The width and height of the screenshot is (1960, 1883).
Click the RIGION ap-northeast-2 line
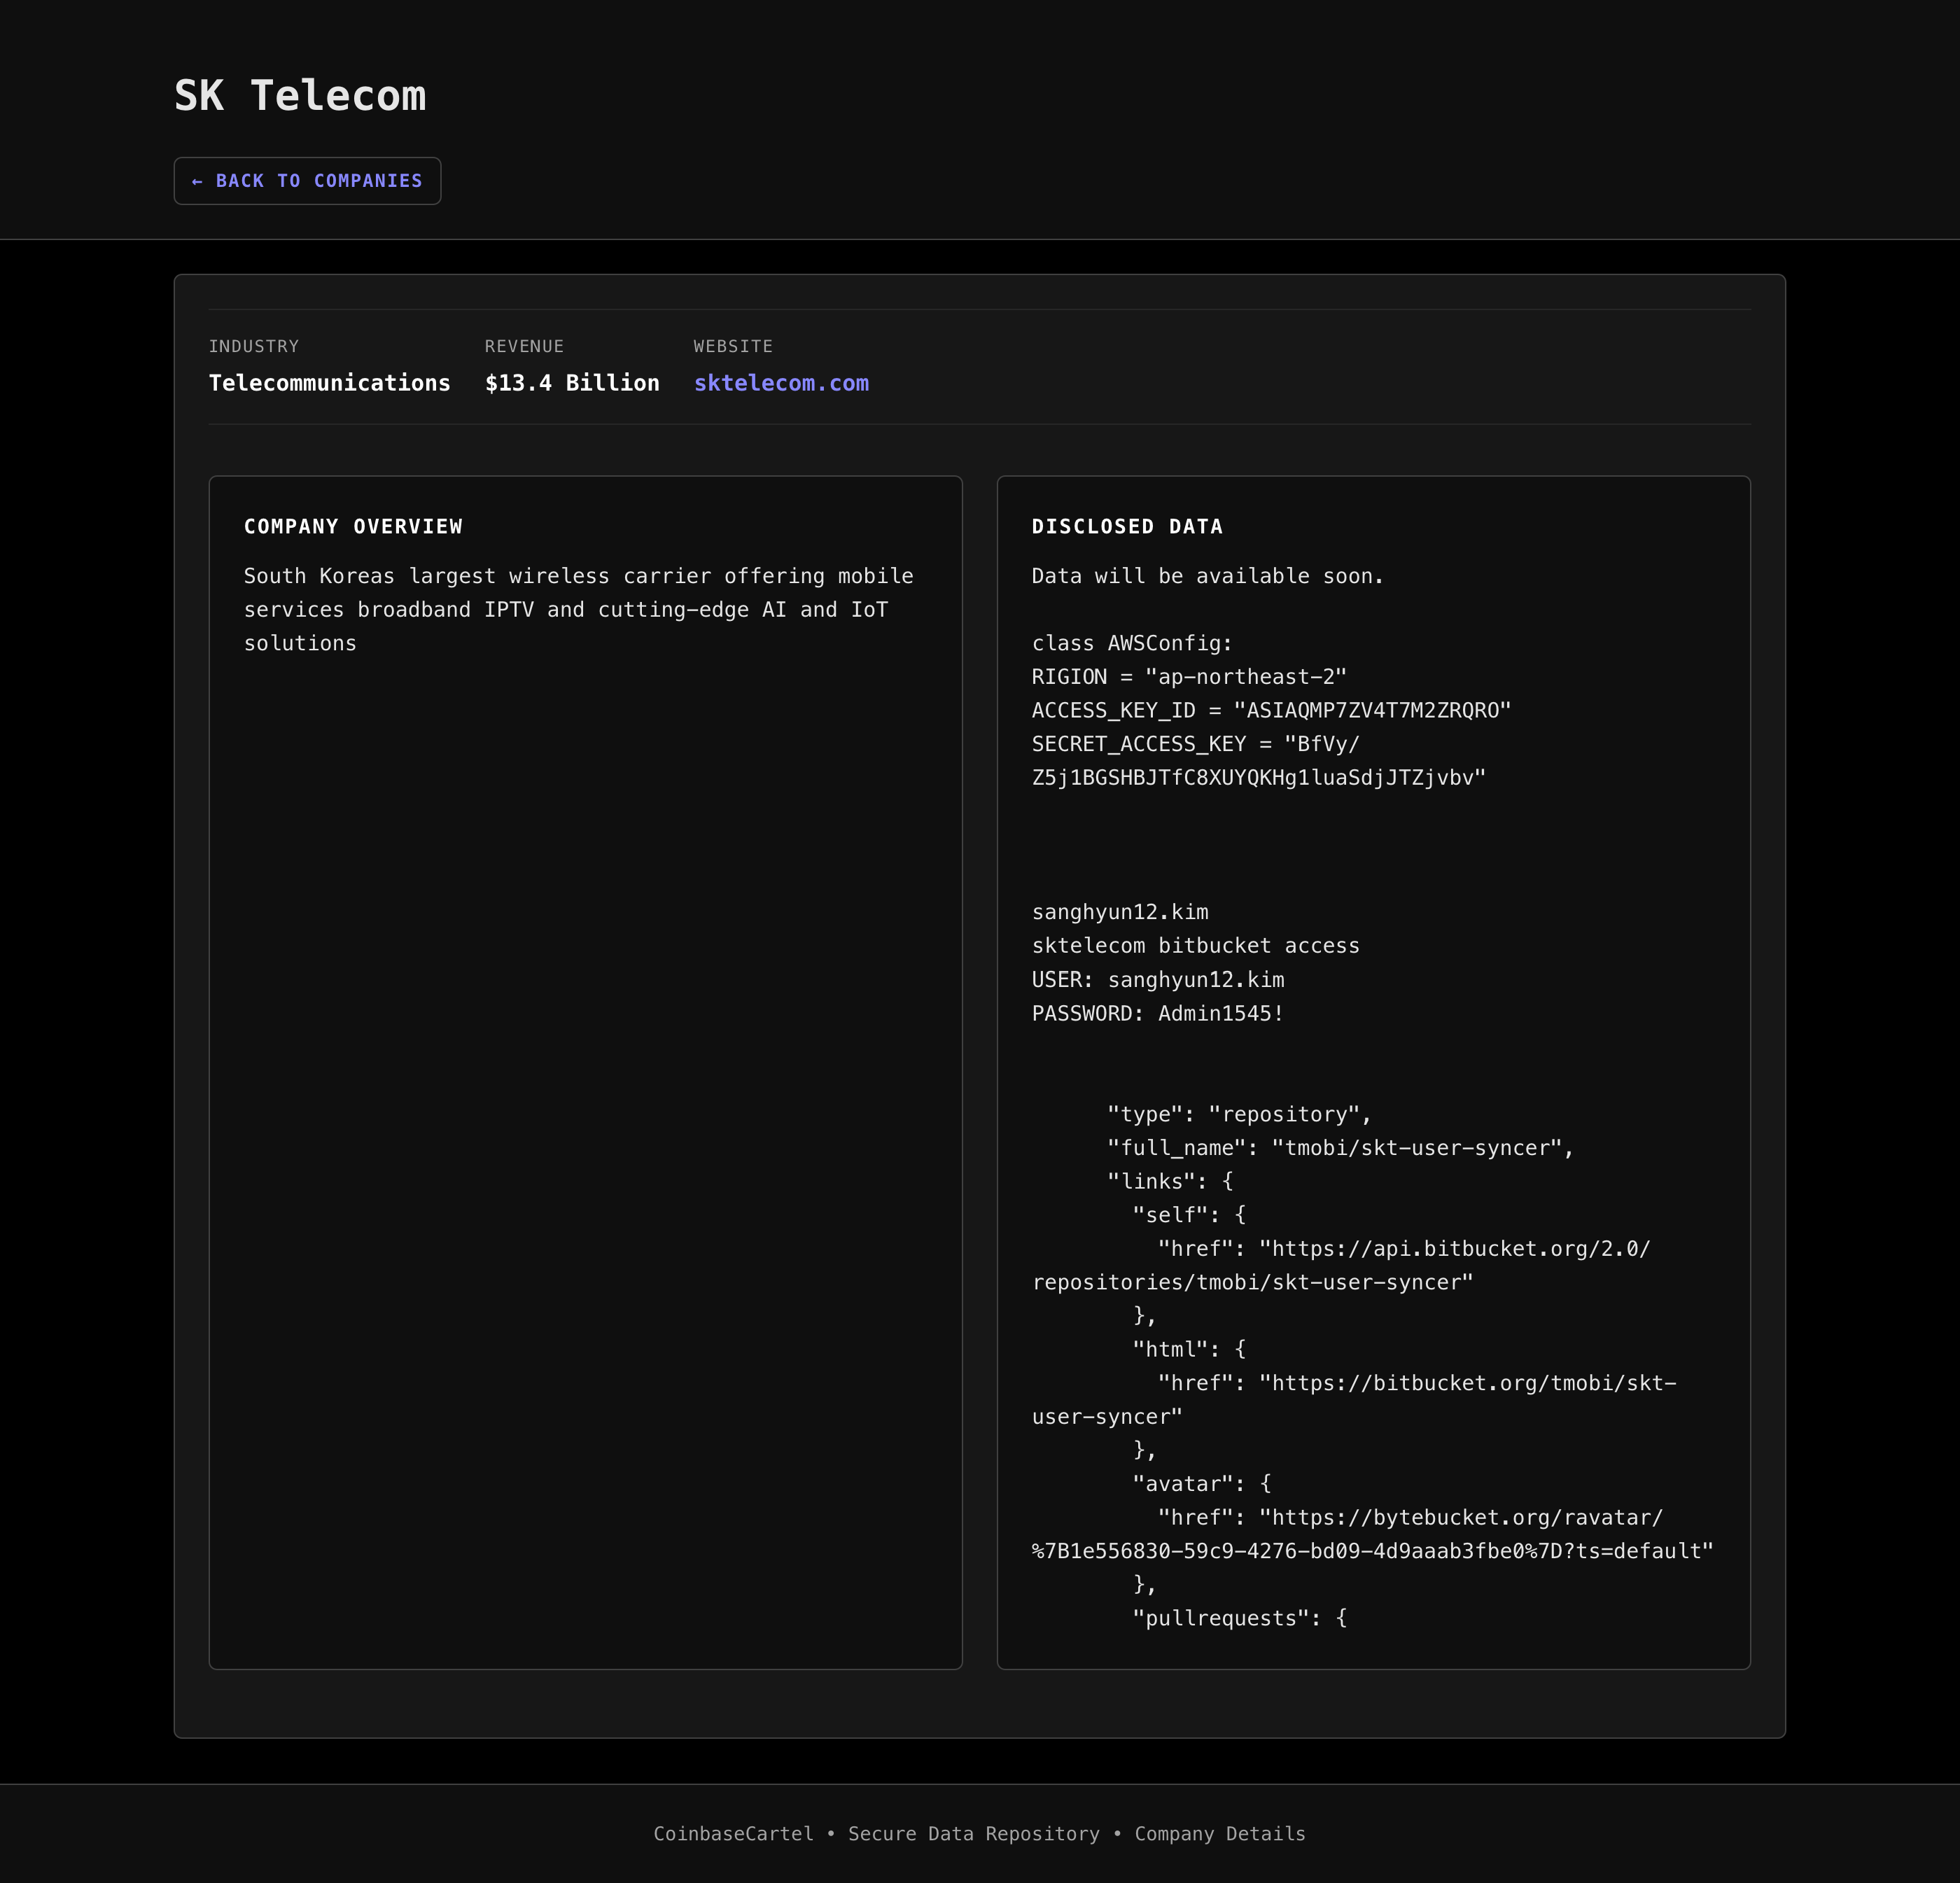1189,677
